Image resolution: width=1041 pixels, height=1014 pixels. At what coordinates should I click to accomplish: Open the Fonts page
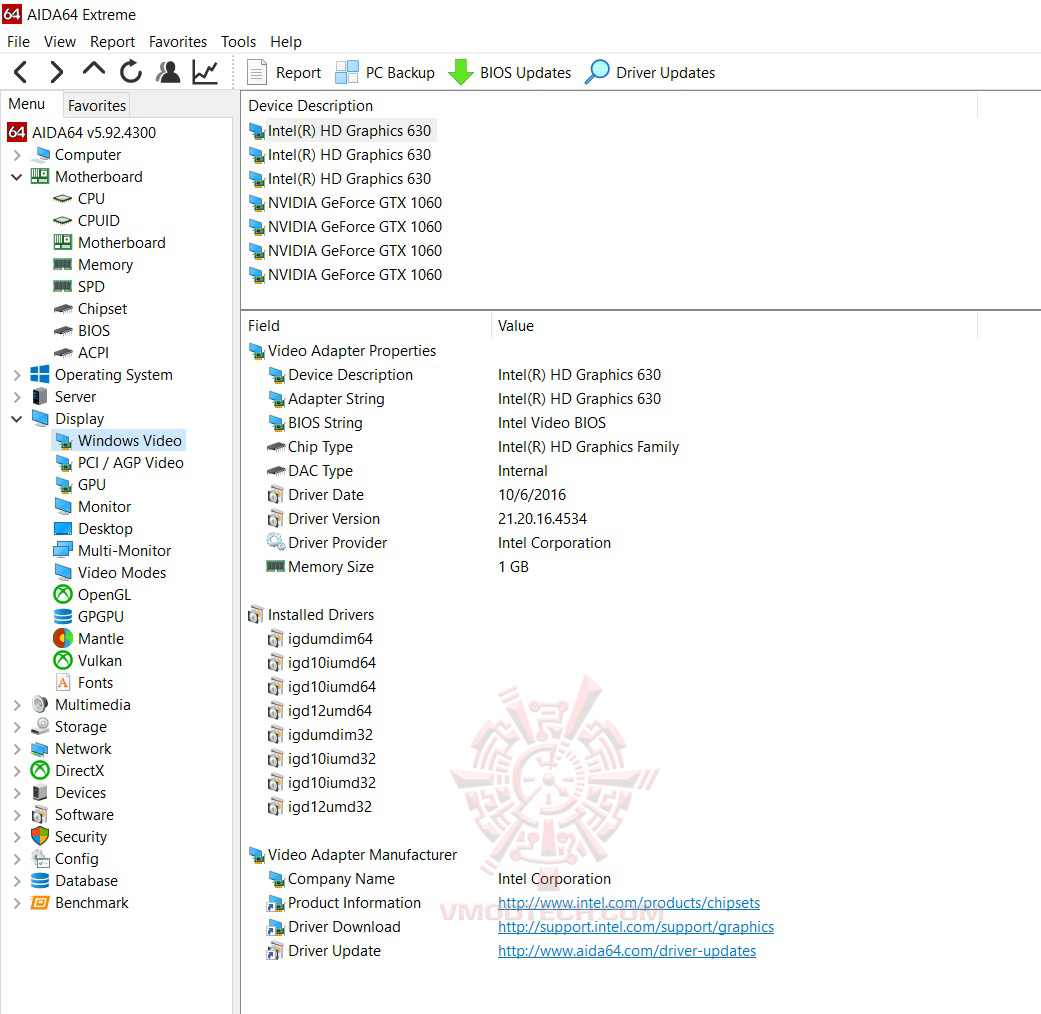pyautogui.click(x=84, y=683)
